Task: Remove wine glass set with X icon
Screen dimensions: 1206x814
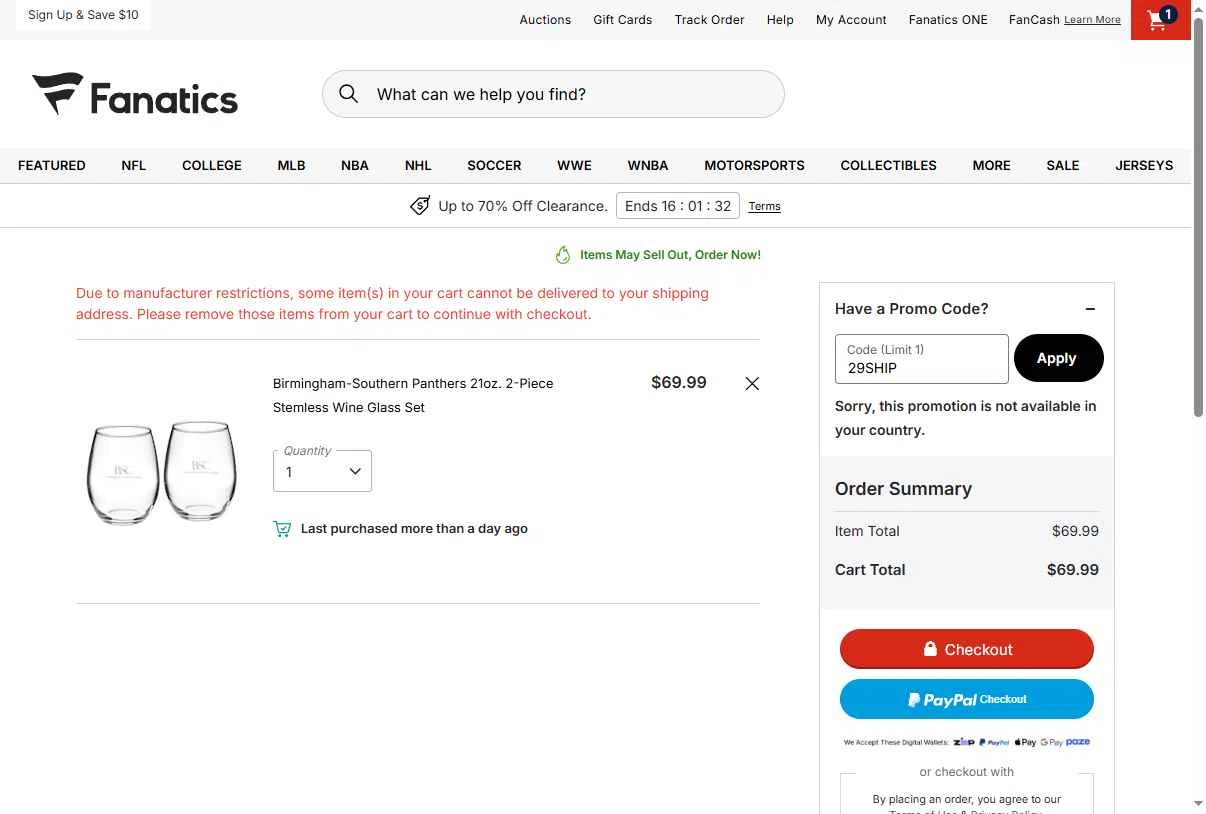Action: pyautogui.click(x=752, y=383)
